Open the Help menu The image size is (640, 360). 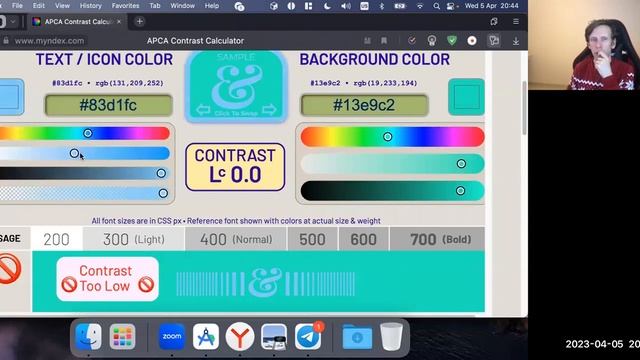[x=211, y=6]
